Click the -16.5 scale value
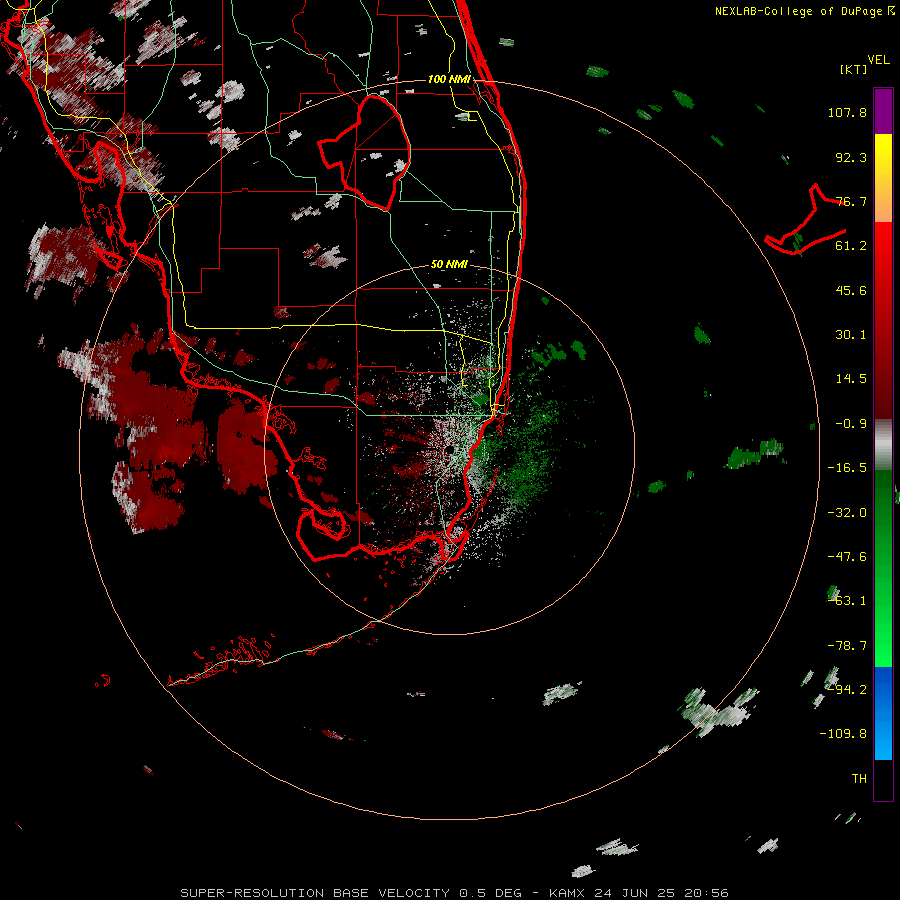900x900 pixels. click(847, 468)
